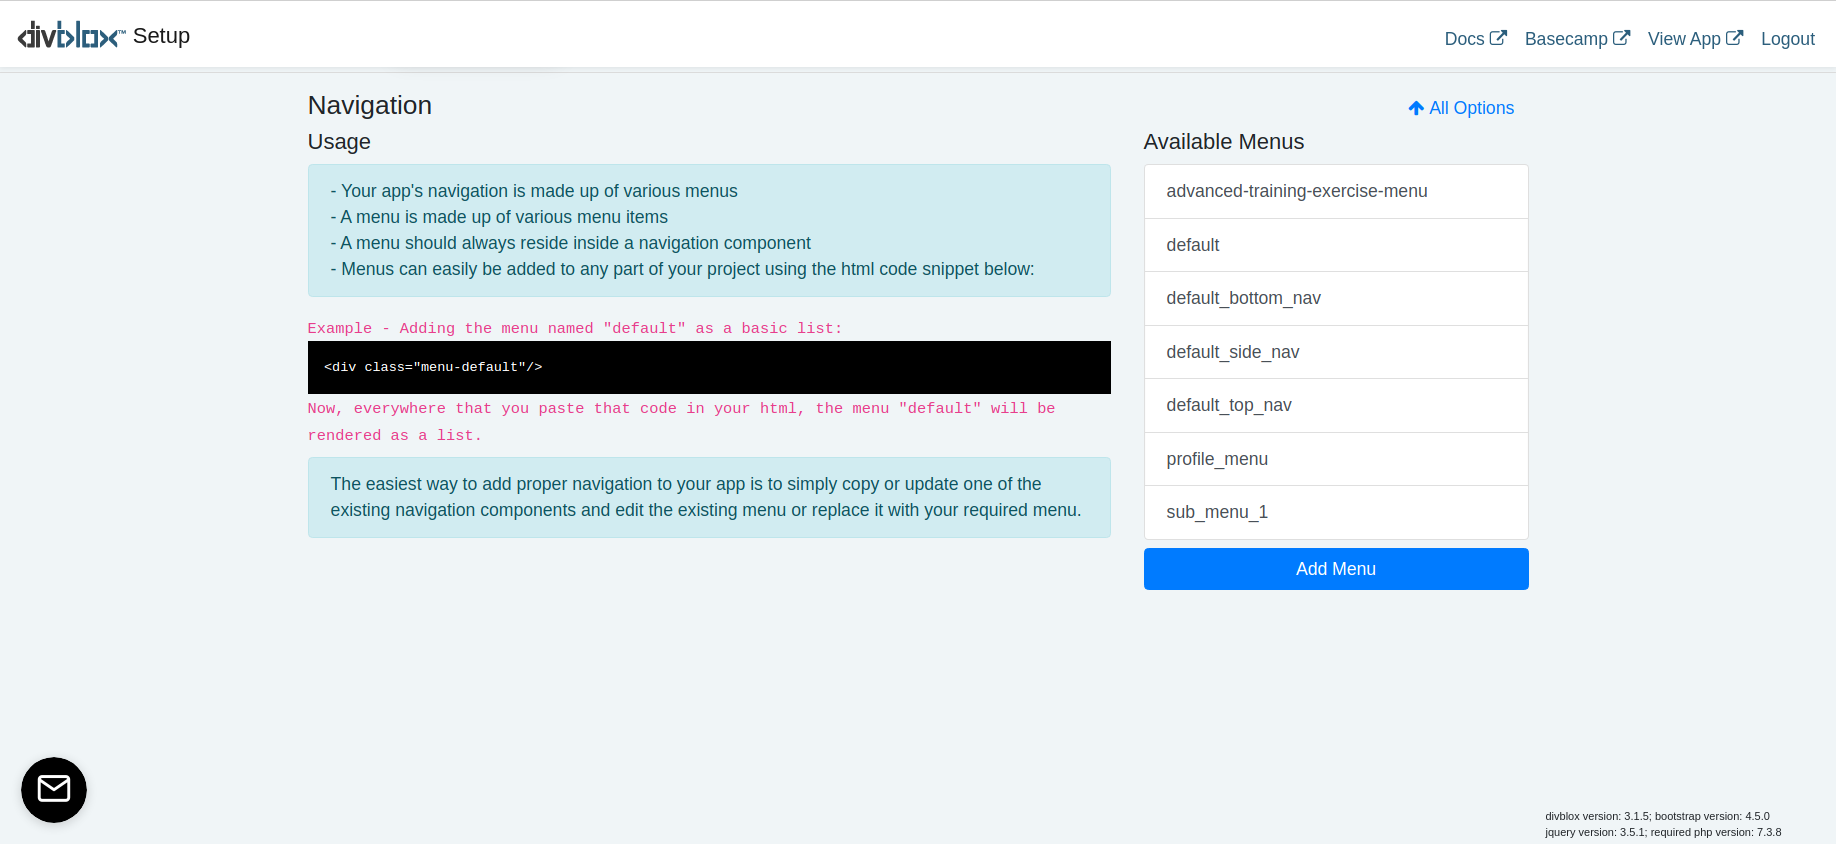Click 'A menu is made up of various' line

(499, 217)
